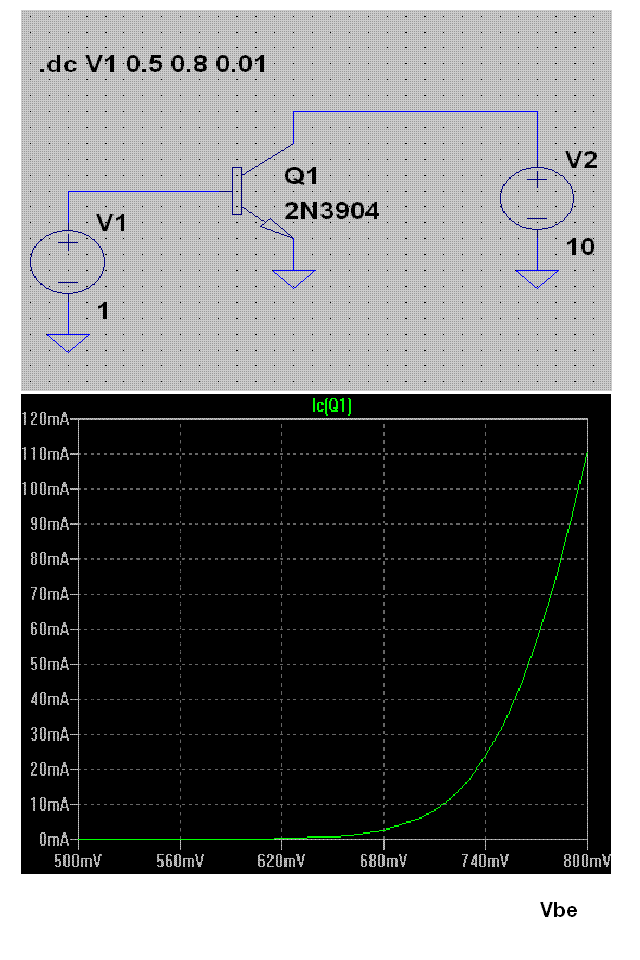Image resolution: width=640 pixels, height=960 pixels.
Task: Click the V2 source name label
Action: 581,160
